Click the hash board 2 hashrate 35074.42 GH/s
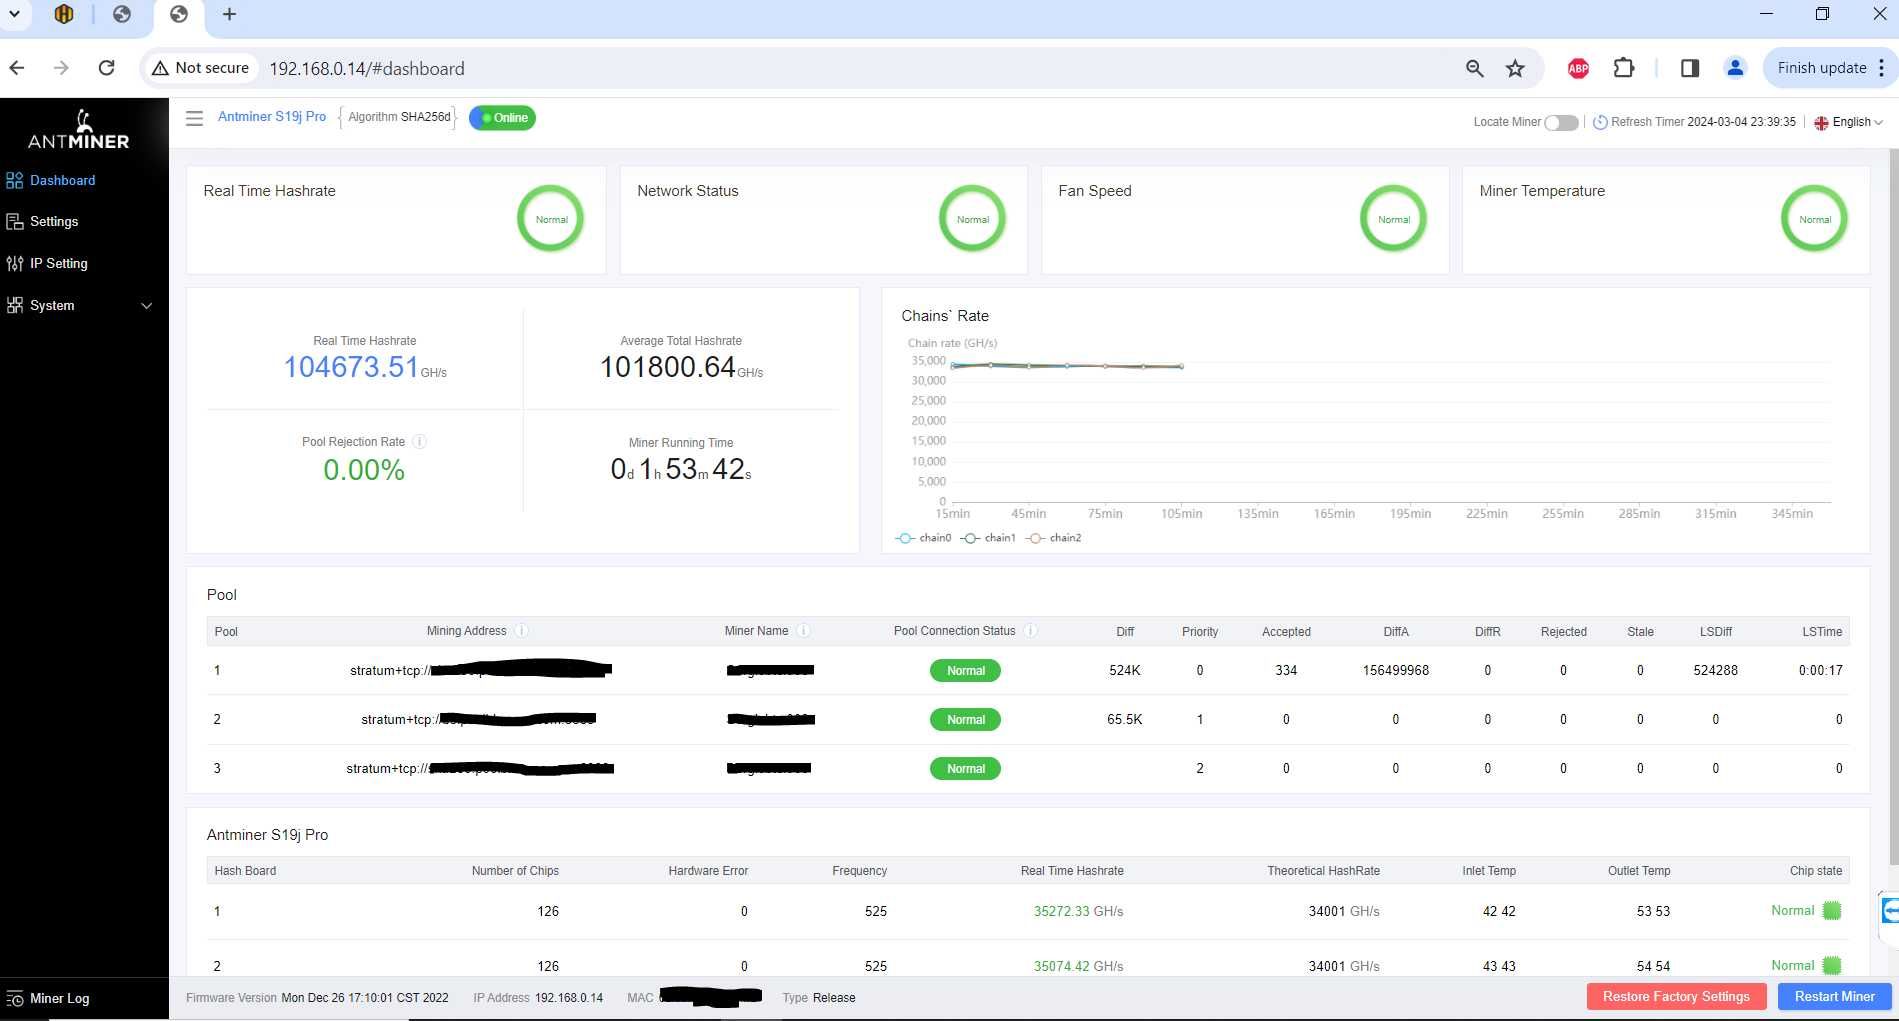Screen dimensions: 1899x1021 pyautogui.click(x=1078, y=966)
